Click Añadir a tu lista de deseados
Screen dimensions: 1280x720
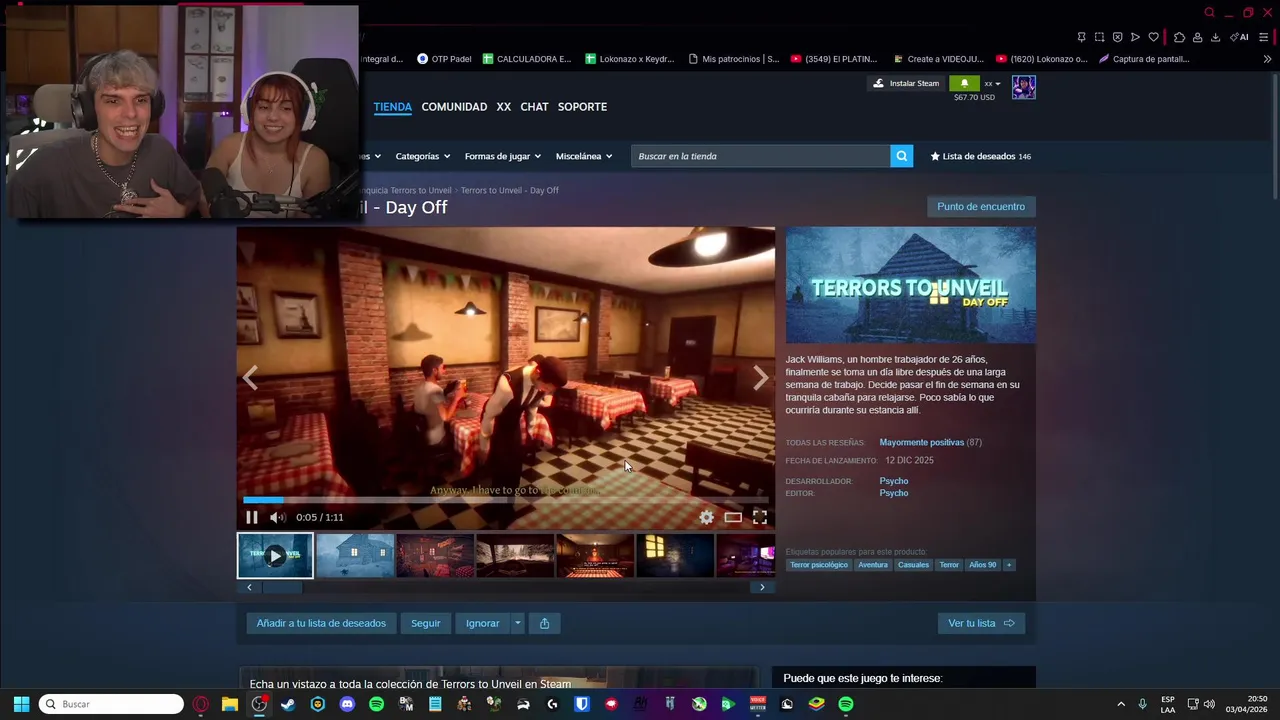[x=321, y=623]
